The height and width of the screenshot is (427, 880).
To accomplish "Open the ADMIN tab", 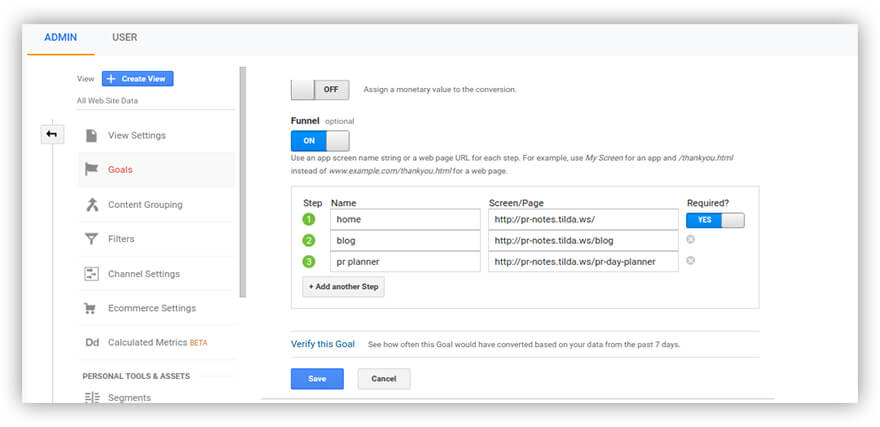I will [x=61, y=38].
